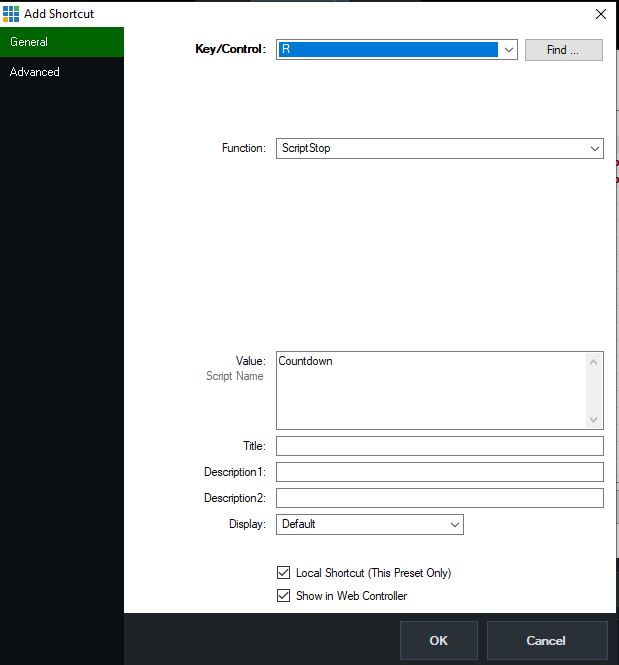Viewport: 619px width, 665px height.
Task: Click the Key/Control field containing R
Action: coord(387,50)
